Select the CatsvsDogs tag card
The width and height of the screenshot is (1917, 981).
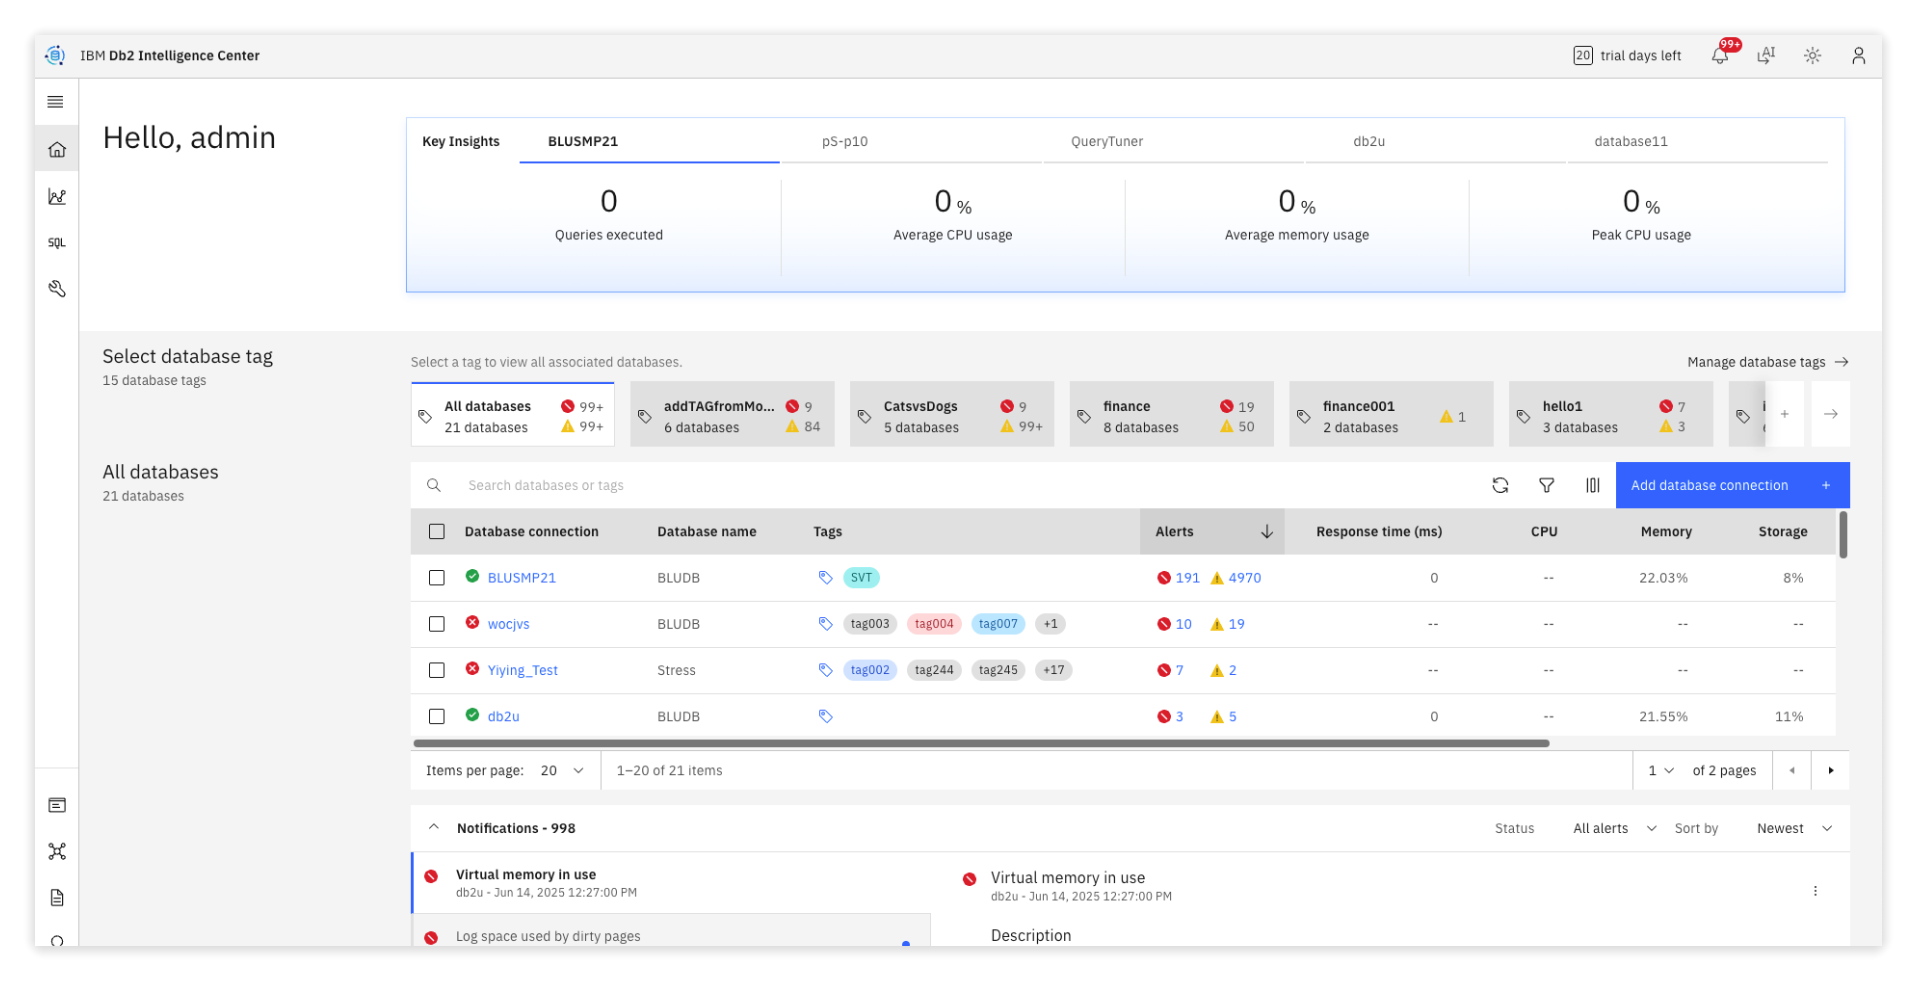click(951, 414)
